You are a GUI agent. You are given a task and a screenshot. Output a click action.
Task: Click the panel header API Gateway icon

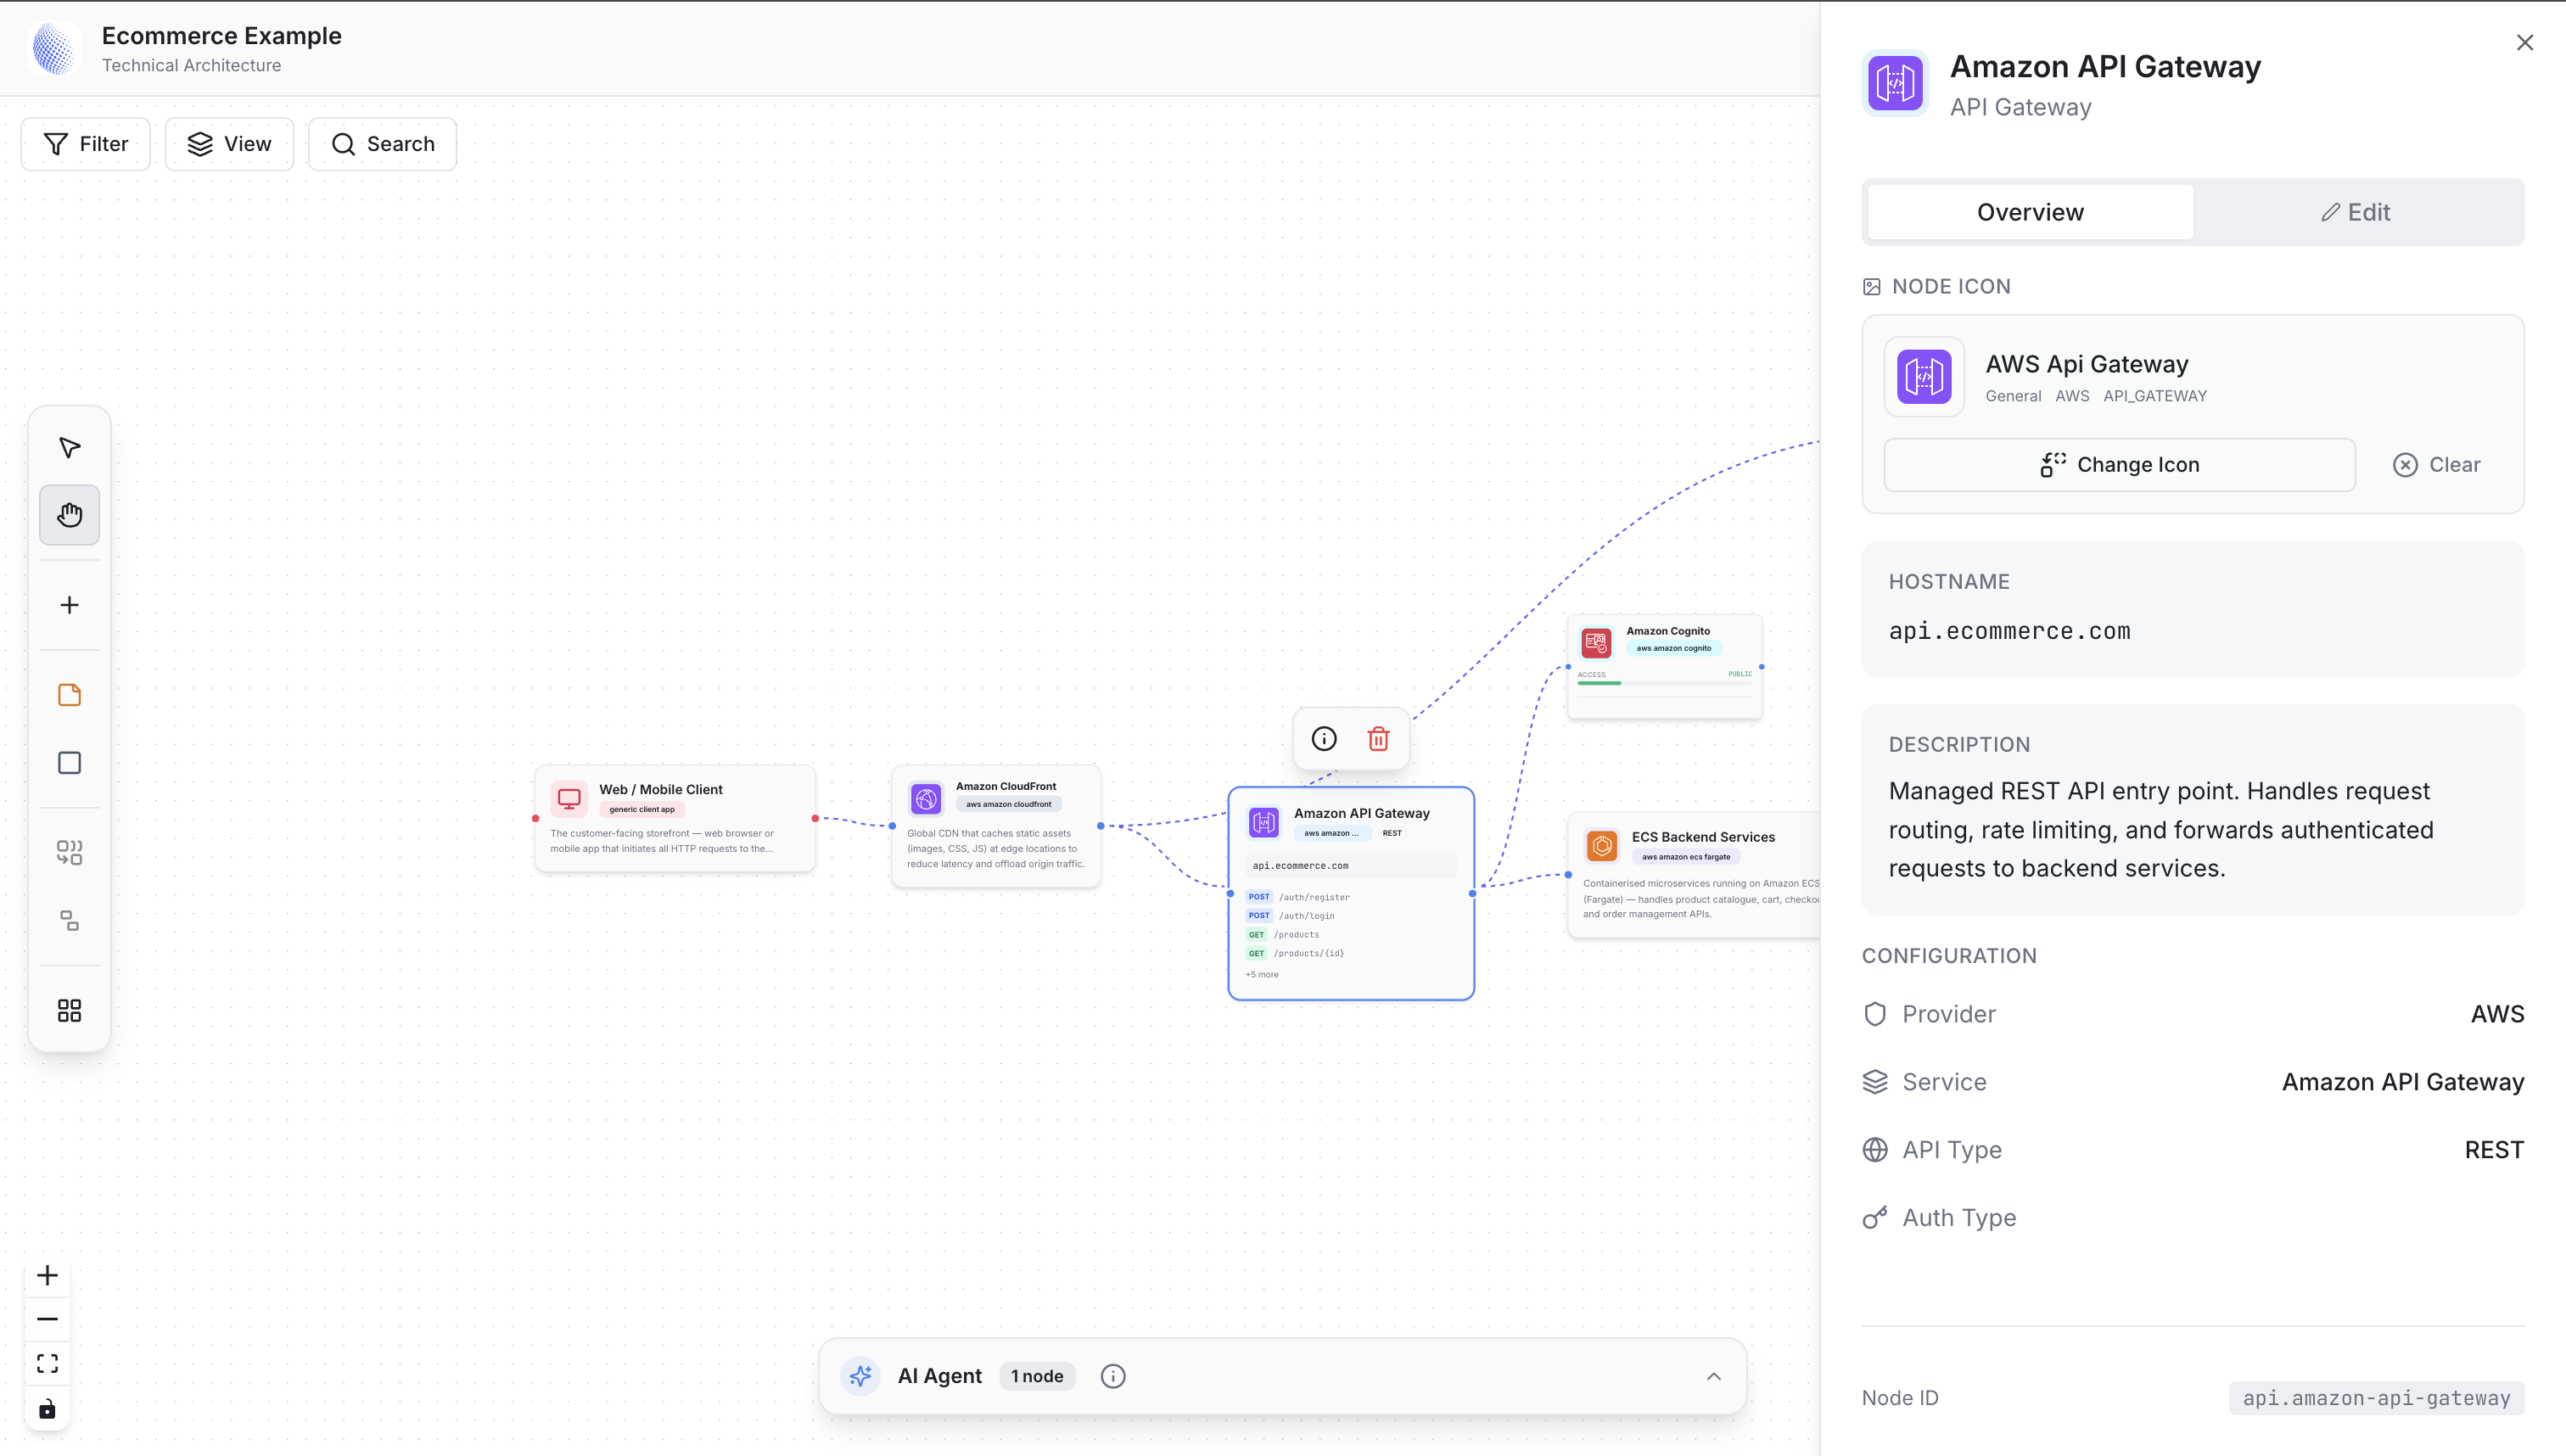[x=1895, y=83]
